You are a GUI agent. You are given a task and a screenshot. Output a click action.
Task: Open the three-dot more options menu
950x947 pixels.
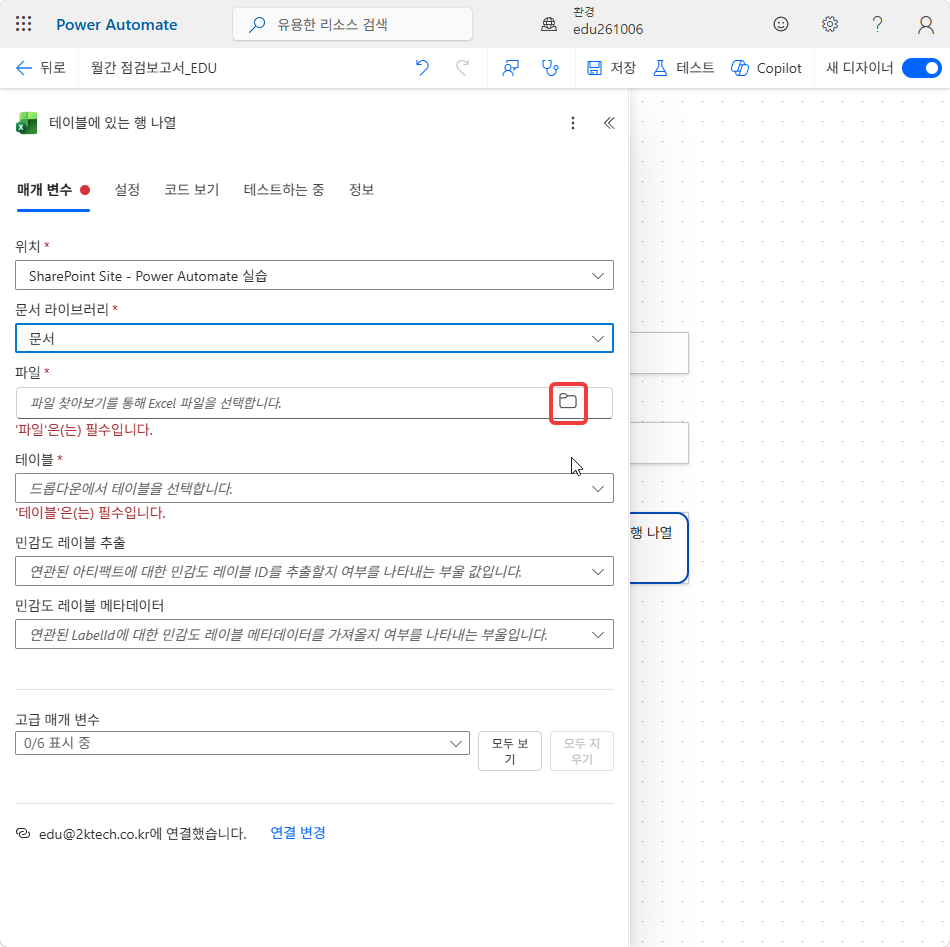573,123
